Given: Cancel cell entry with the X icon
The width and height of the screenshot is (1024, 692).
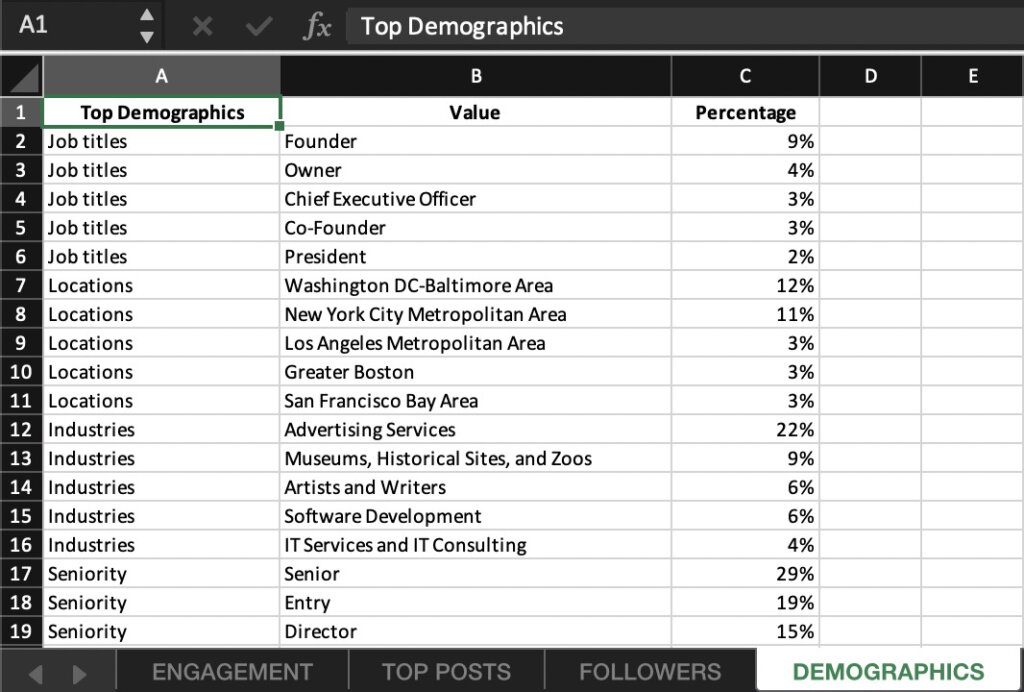Looking at the screenshot, I should click(x=203, y=27).
